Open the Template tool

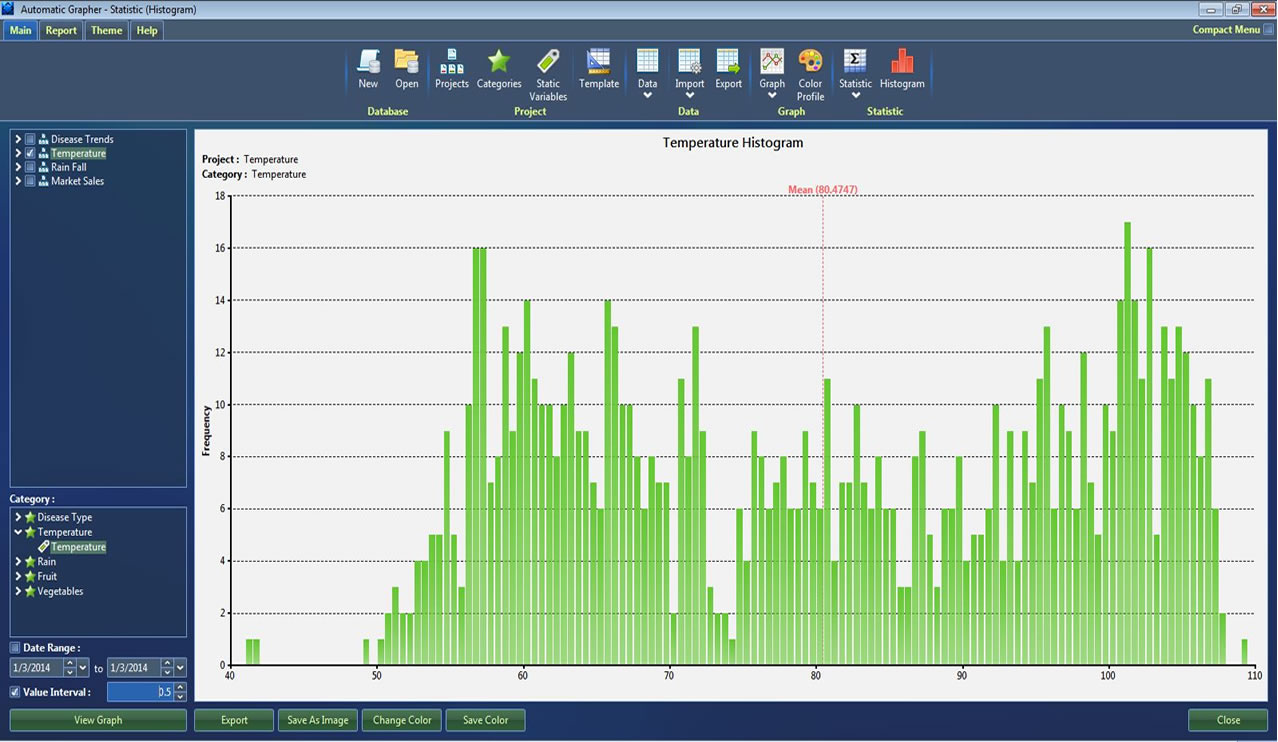coord(598,61)
